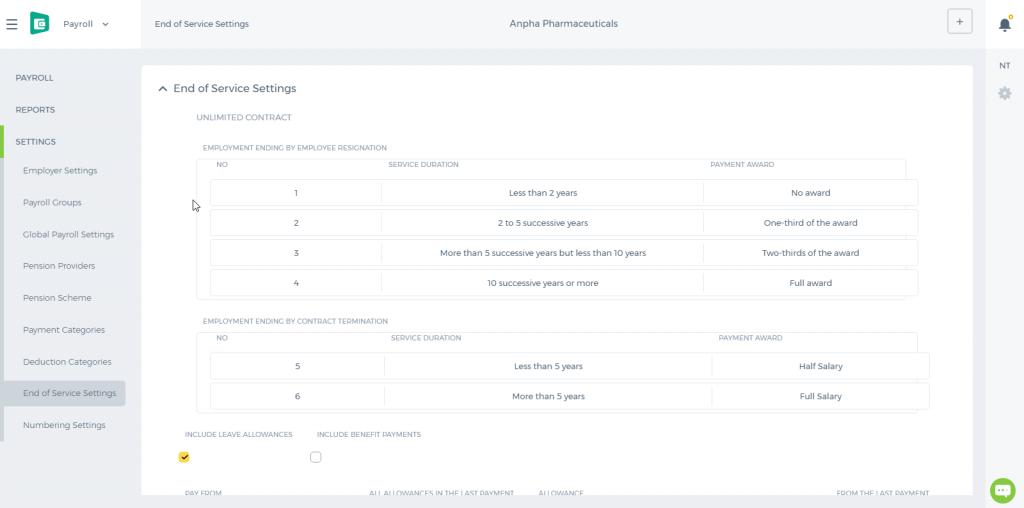Open Numbering Settings page

64,425
